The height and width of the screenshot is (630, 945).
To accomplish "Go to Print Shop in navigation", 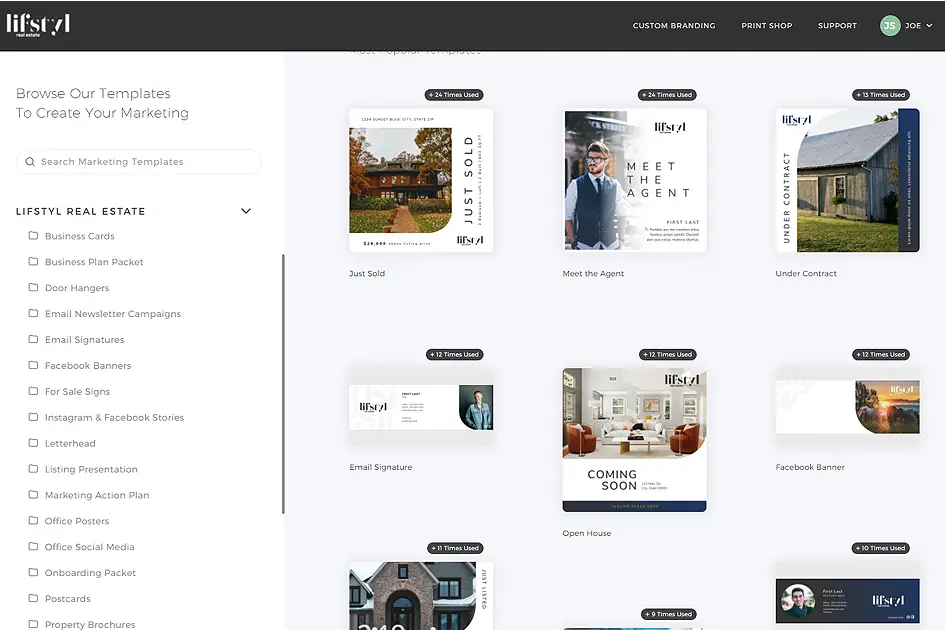I will point(767,26).
